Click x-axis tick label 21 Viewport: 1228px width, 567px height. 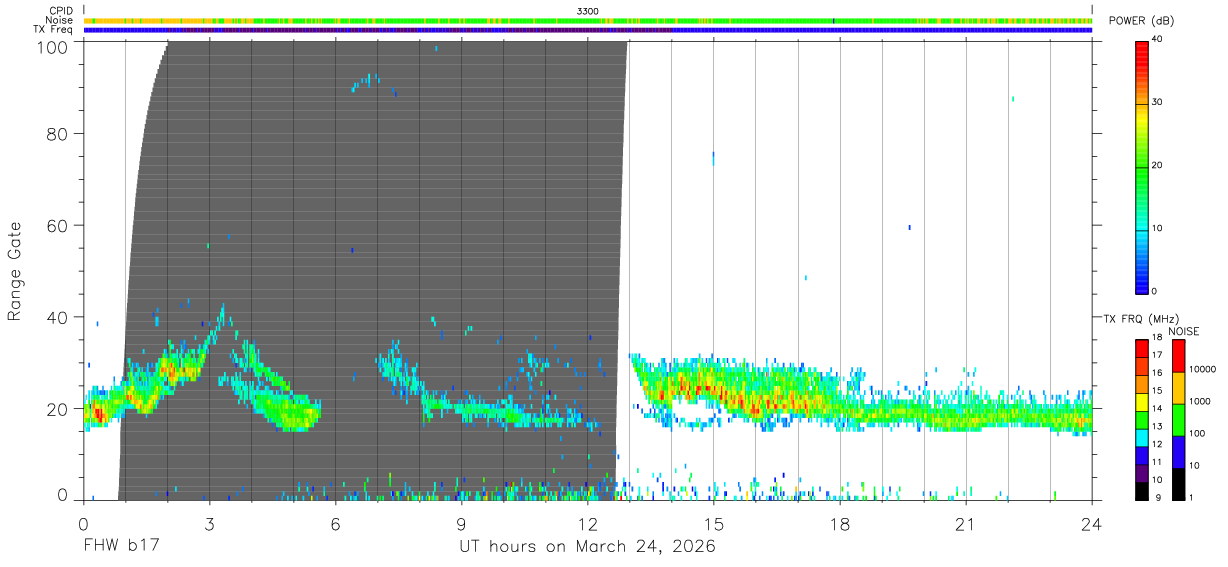point(965,524)
